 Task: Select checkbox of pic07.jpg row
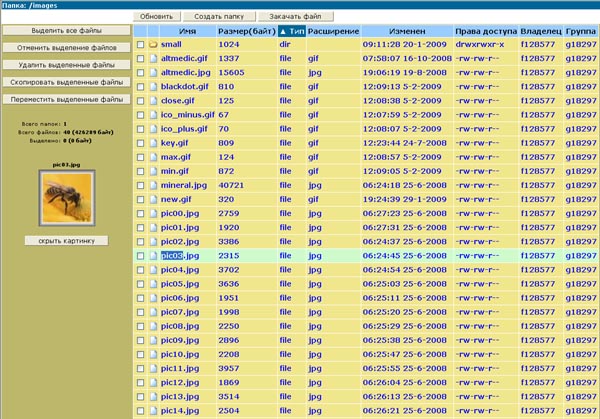(x=140, y=312)
